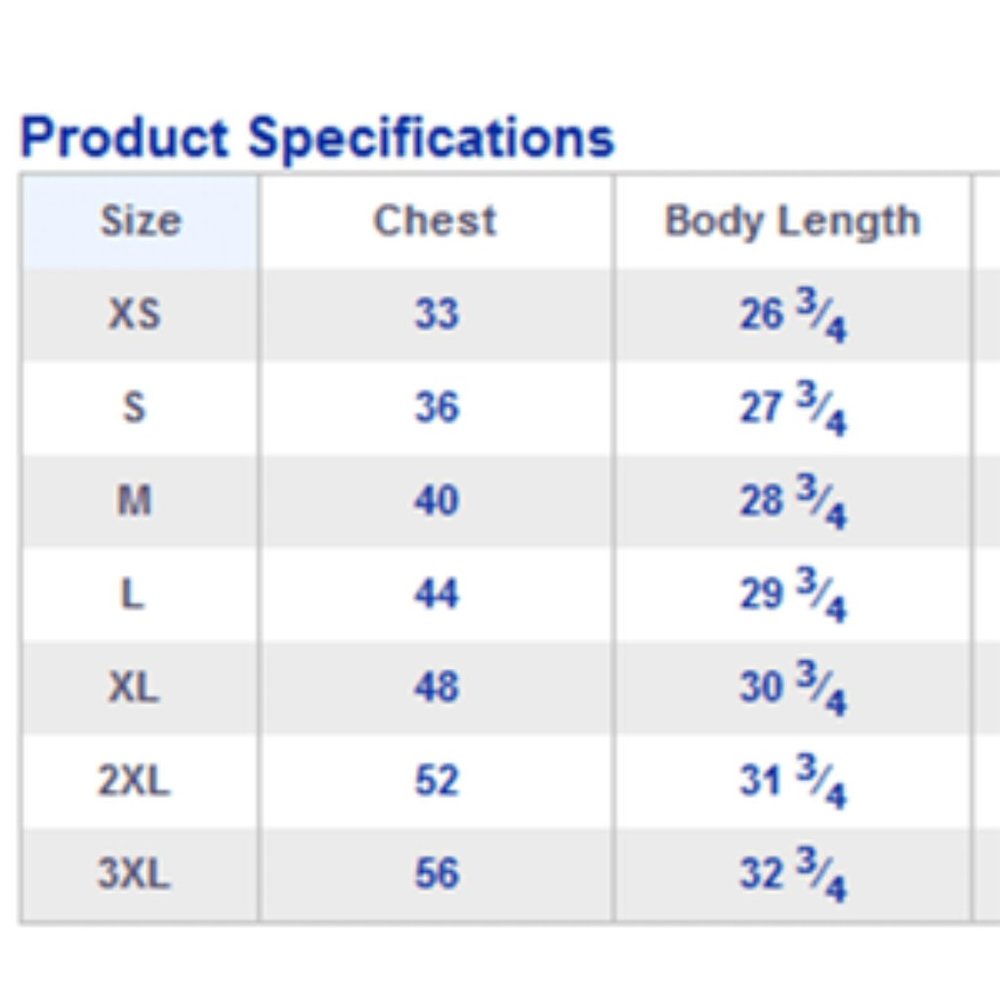The image size is (1000, 1000).
Task: Select the Body Length column header
Action: (792, 221)
